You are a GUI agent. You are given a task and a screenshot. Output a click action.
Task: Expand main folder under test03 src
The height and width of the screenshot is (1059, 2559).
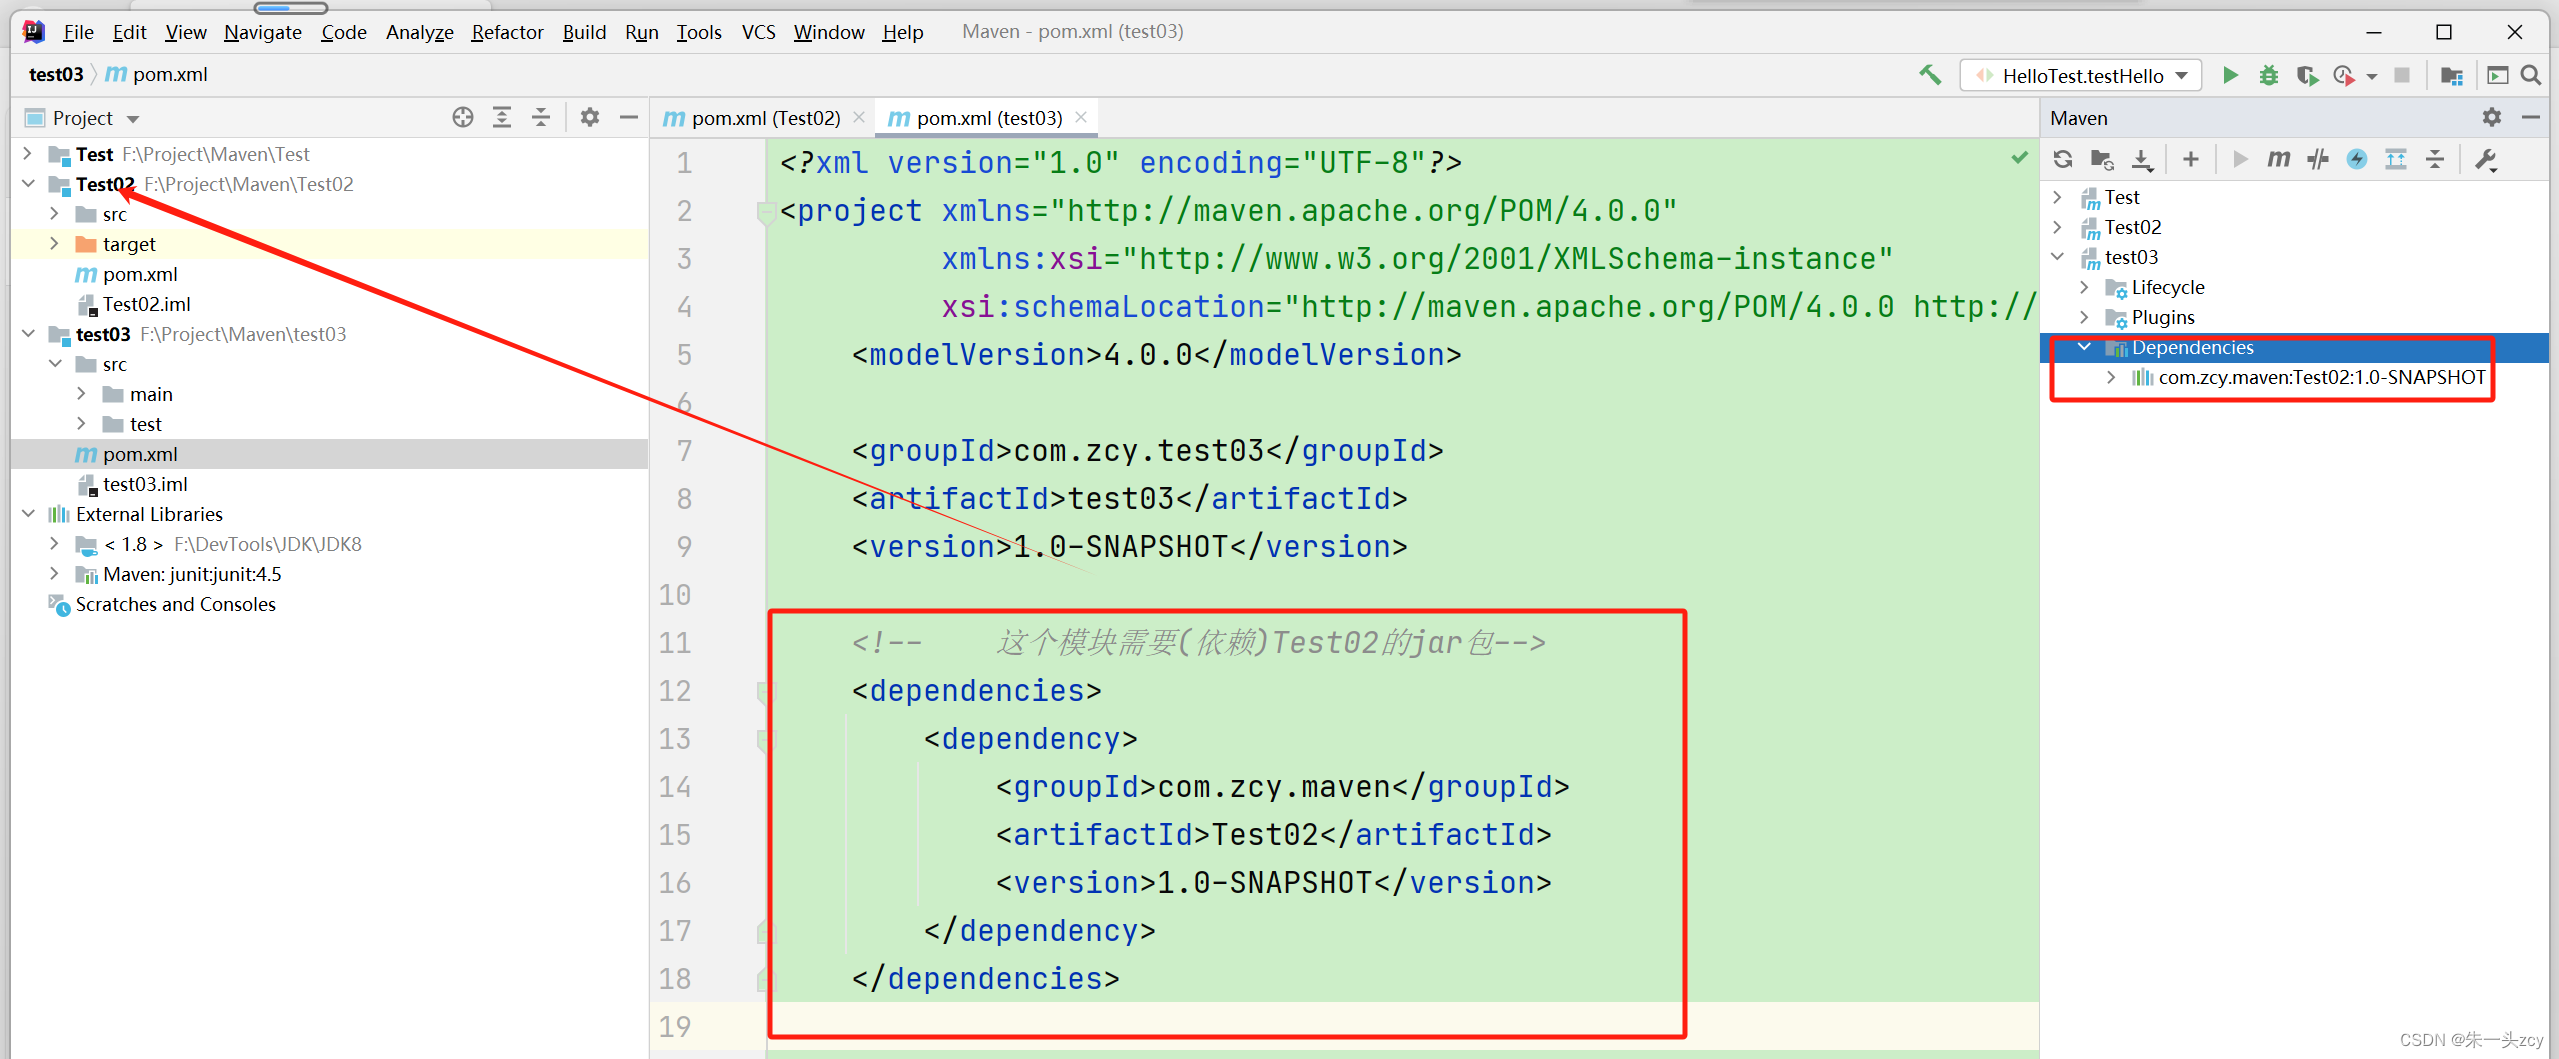coord(82,393)
